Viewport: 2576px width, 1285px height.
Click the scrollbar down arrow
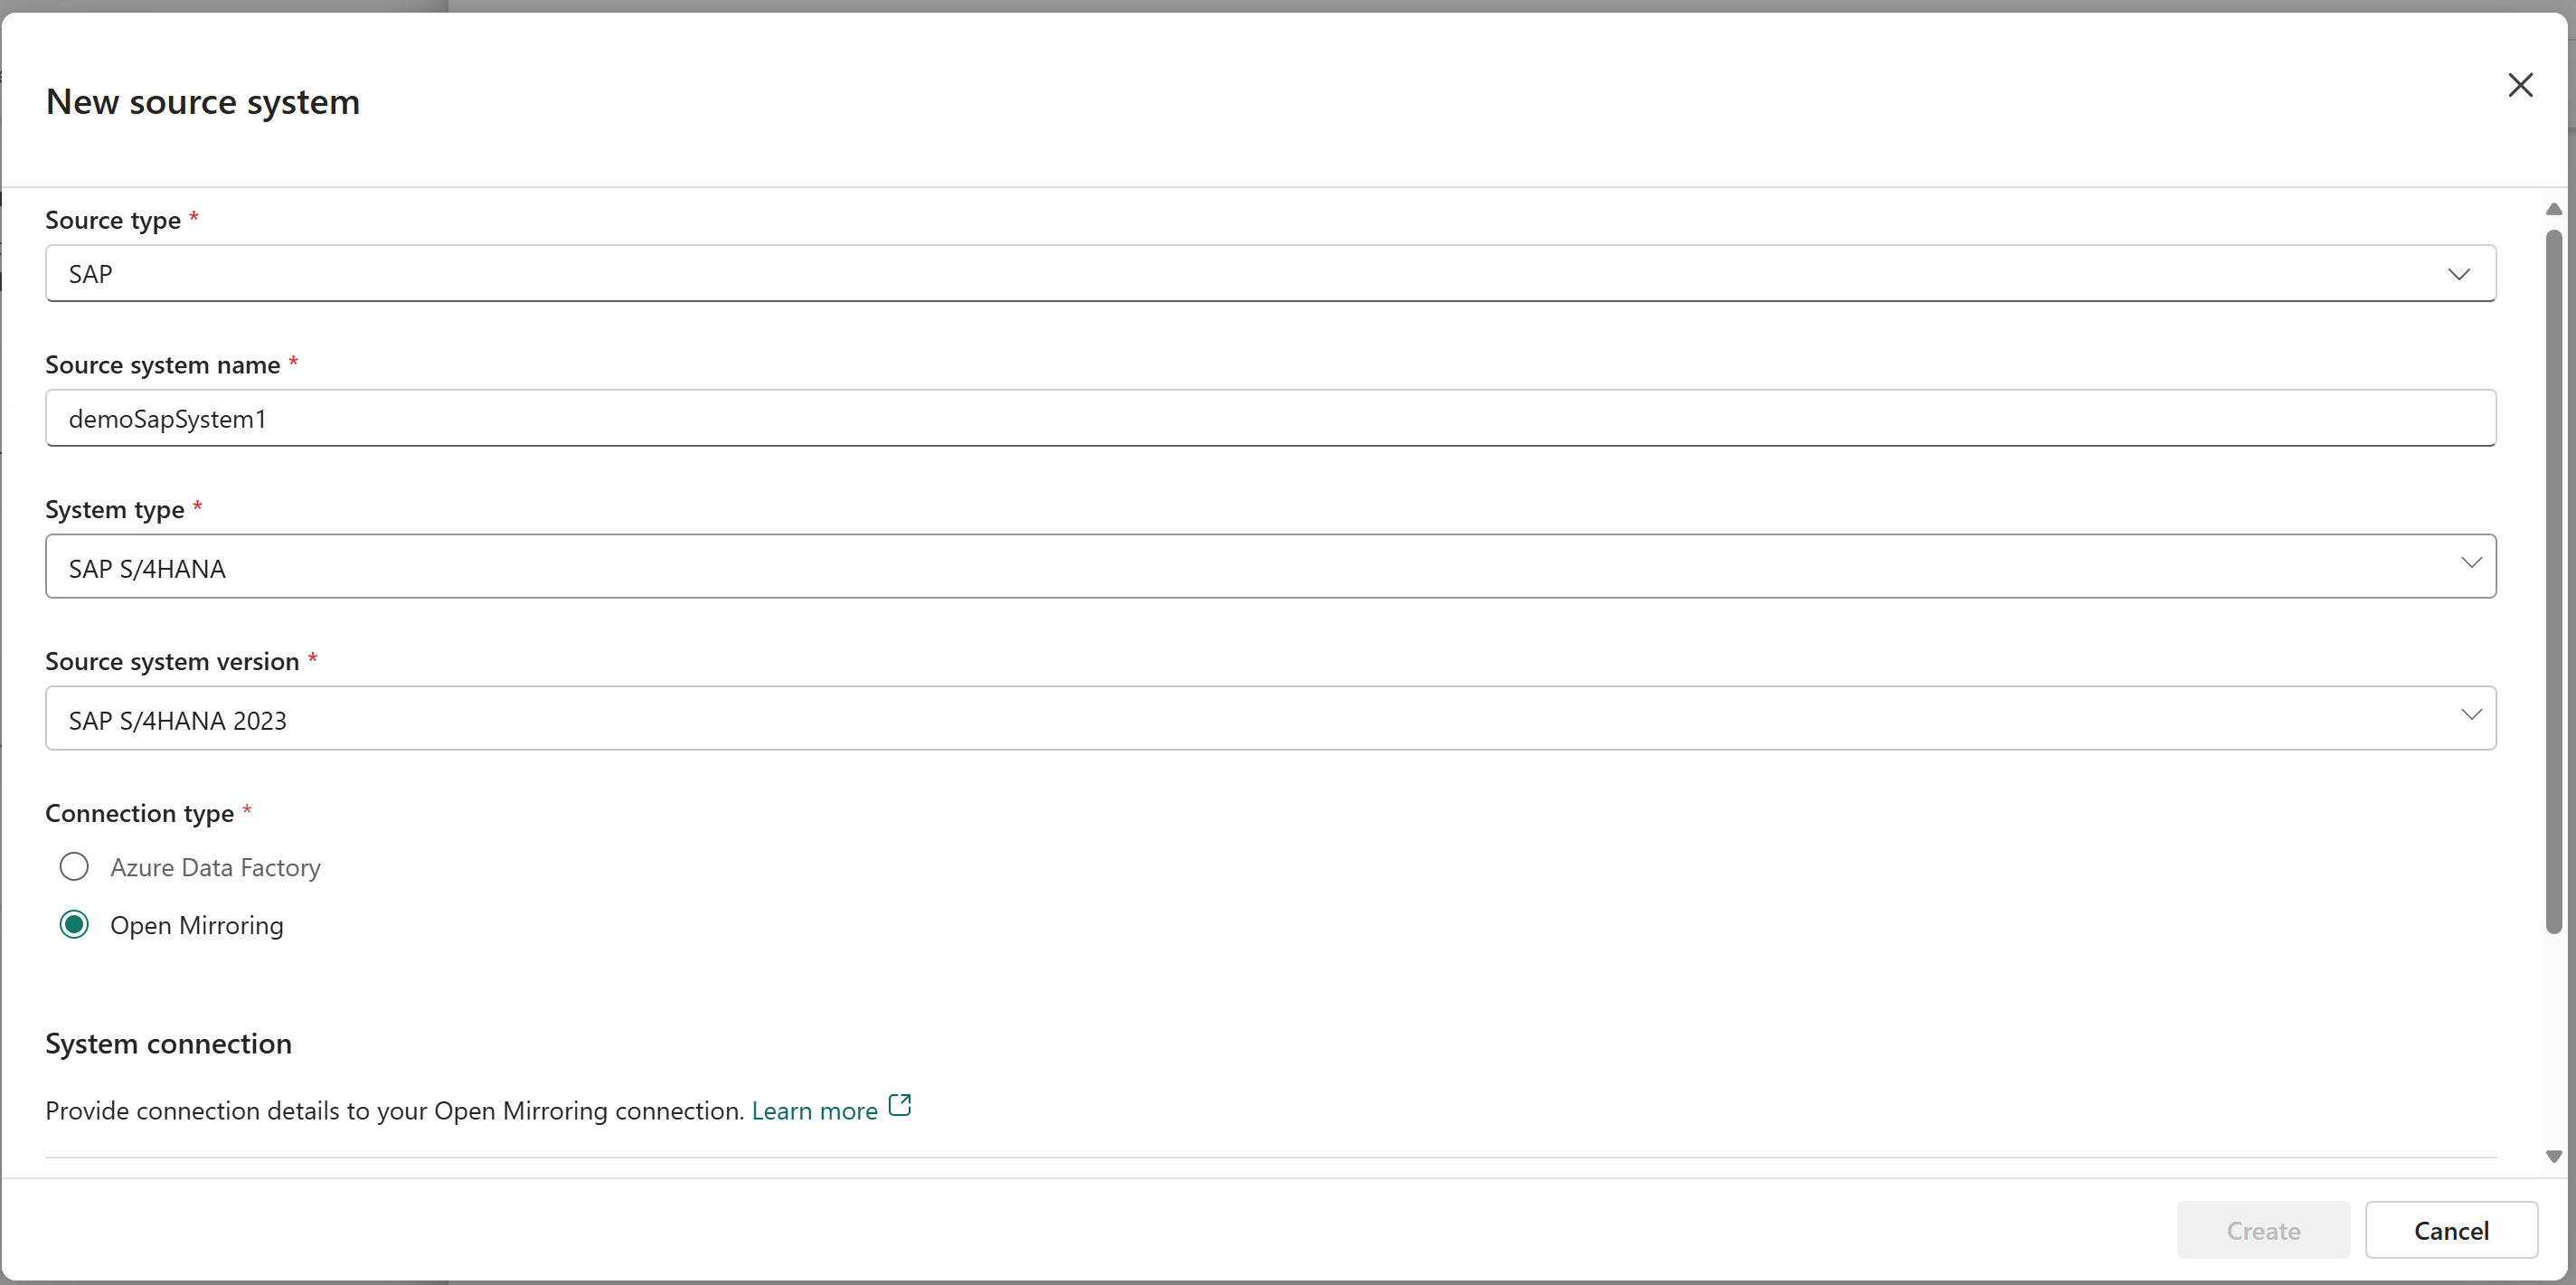click(2553, 1157)
